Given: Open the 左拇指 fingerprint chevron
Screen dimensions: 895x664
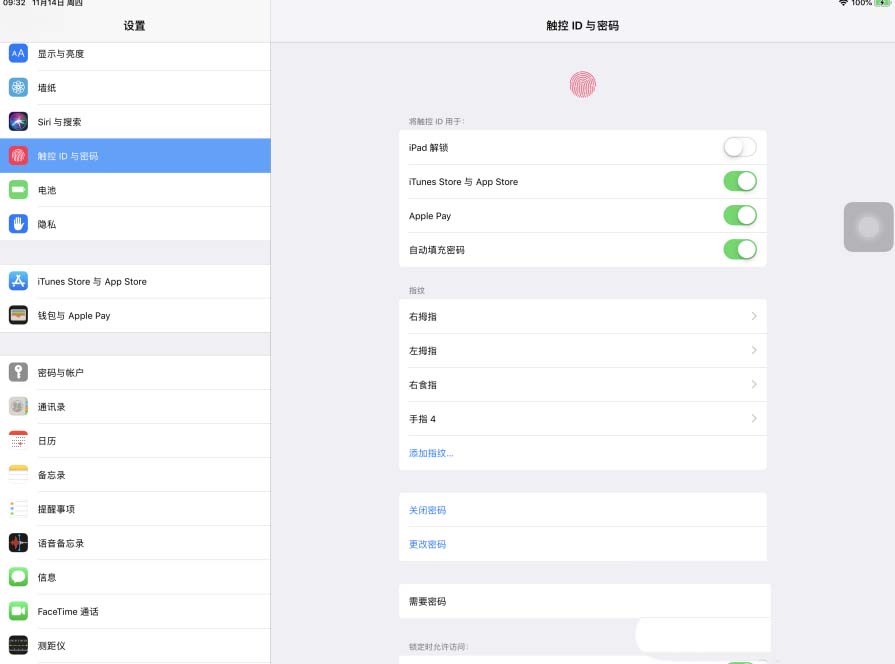Looking at the screenshot, I should (754, 351).
